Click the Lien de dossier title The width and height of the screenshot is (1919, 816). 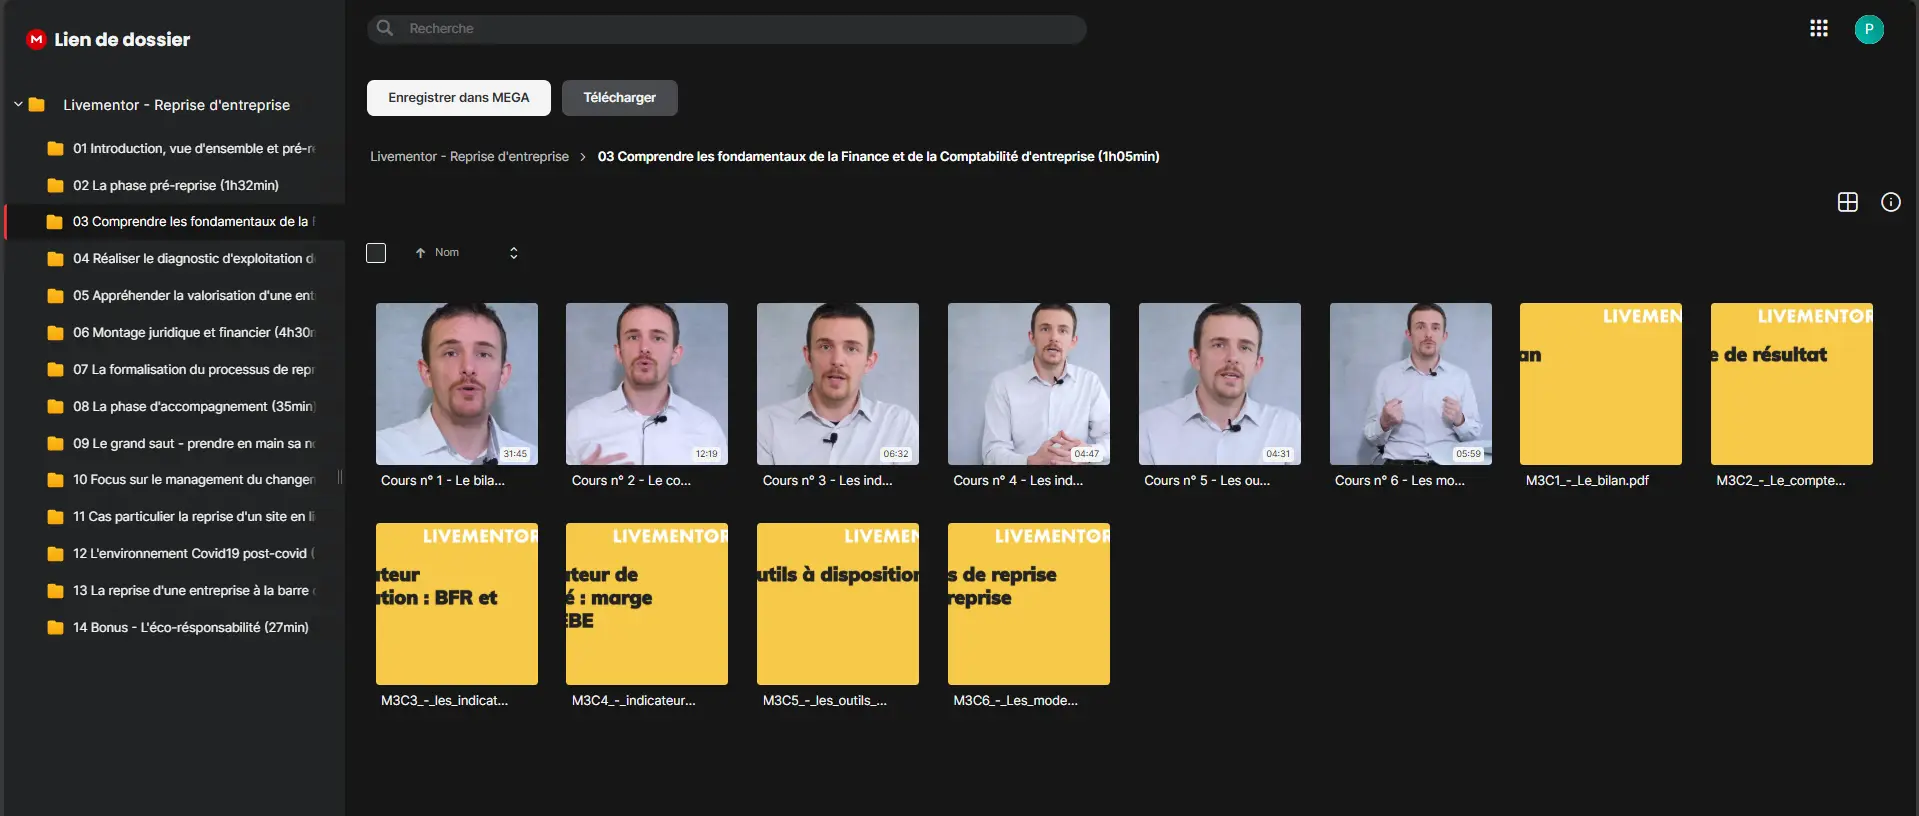122,39
